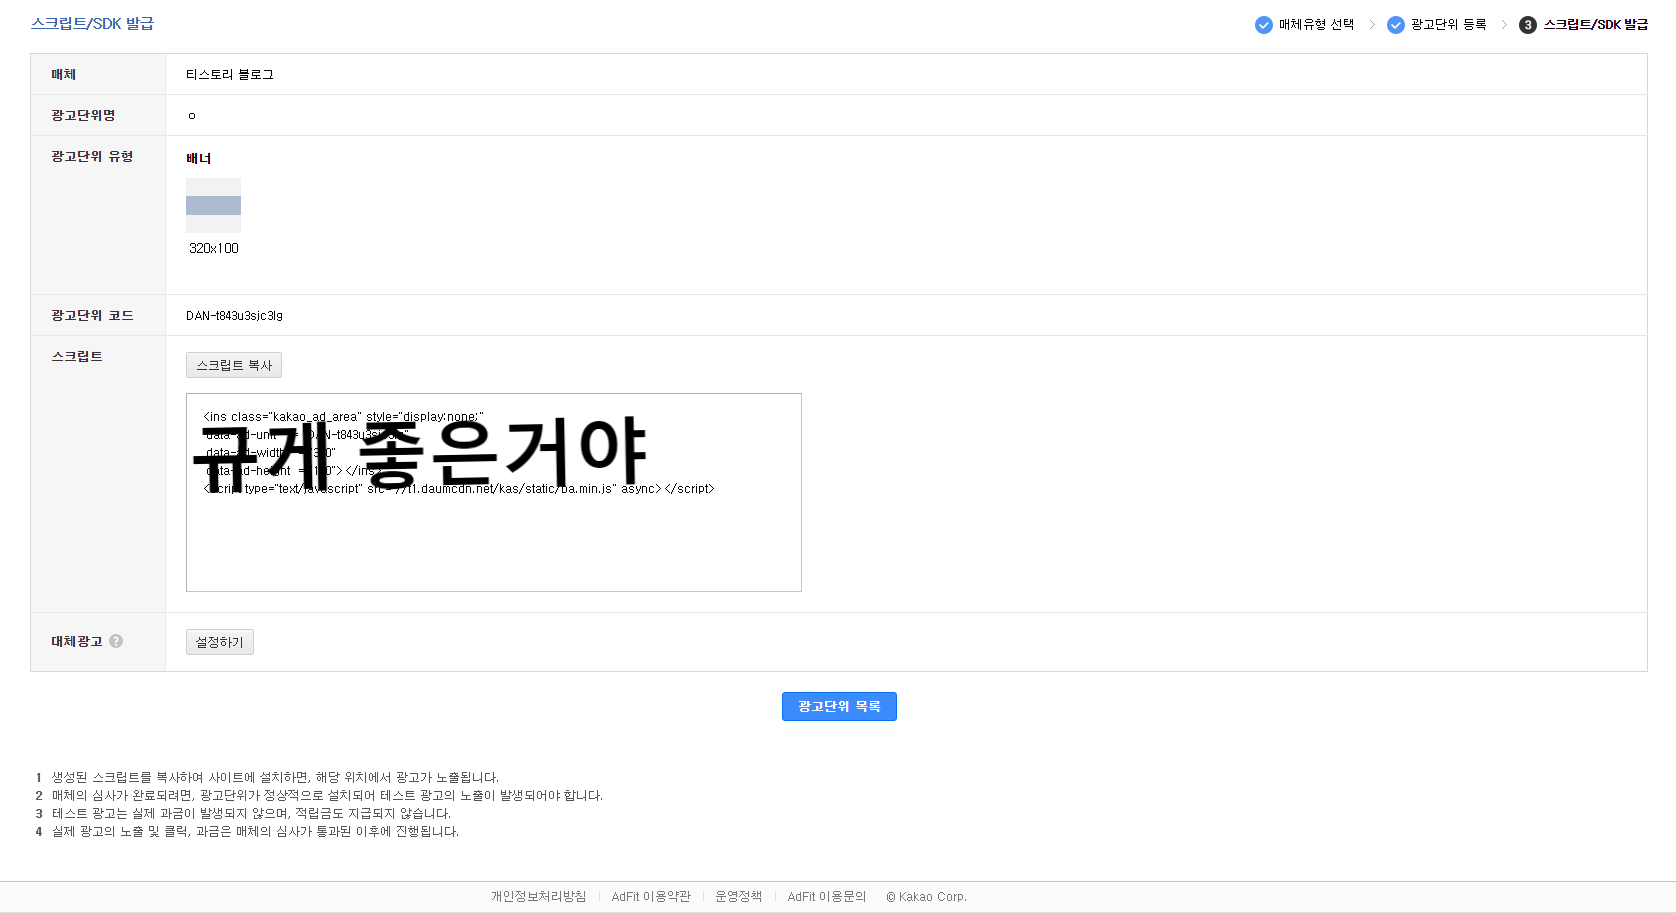Click the 320x100 size label

(214, 248)
